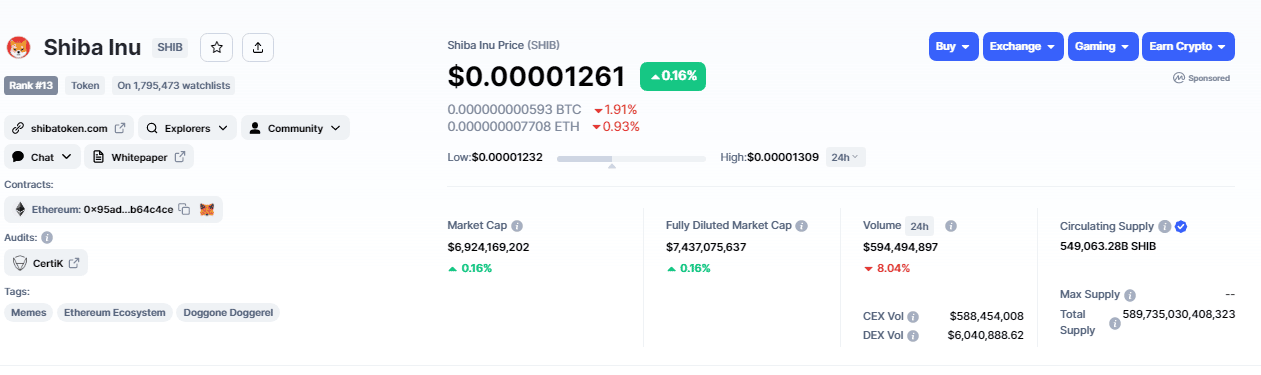This screenshot has height=375, width=1261.
Task: Click the info icon beside Fully Diluted Market Cap
Action: [x=802, y=226]
